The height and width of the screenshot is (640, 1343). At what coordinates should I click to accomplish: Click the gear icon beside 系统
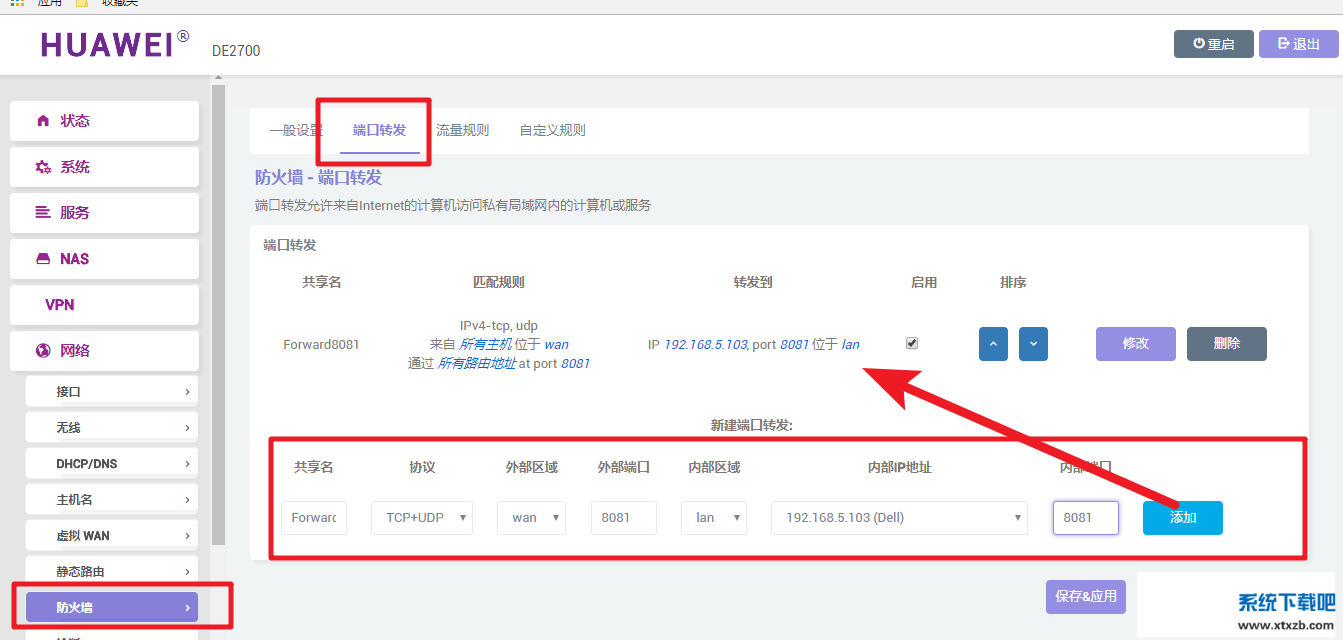tap(43, 167)
